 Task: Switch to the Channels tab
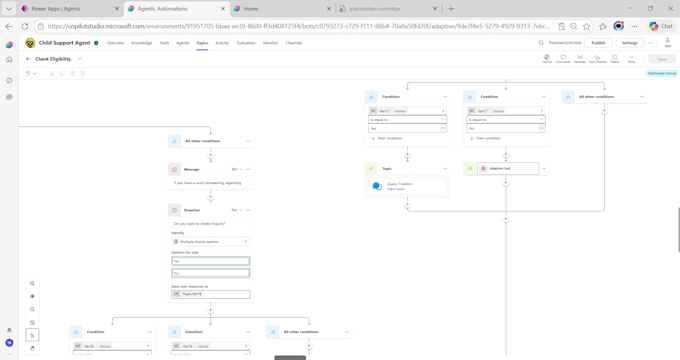coord(294,43)
